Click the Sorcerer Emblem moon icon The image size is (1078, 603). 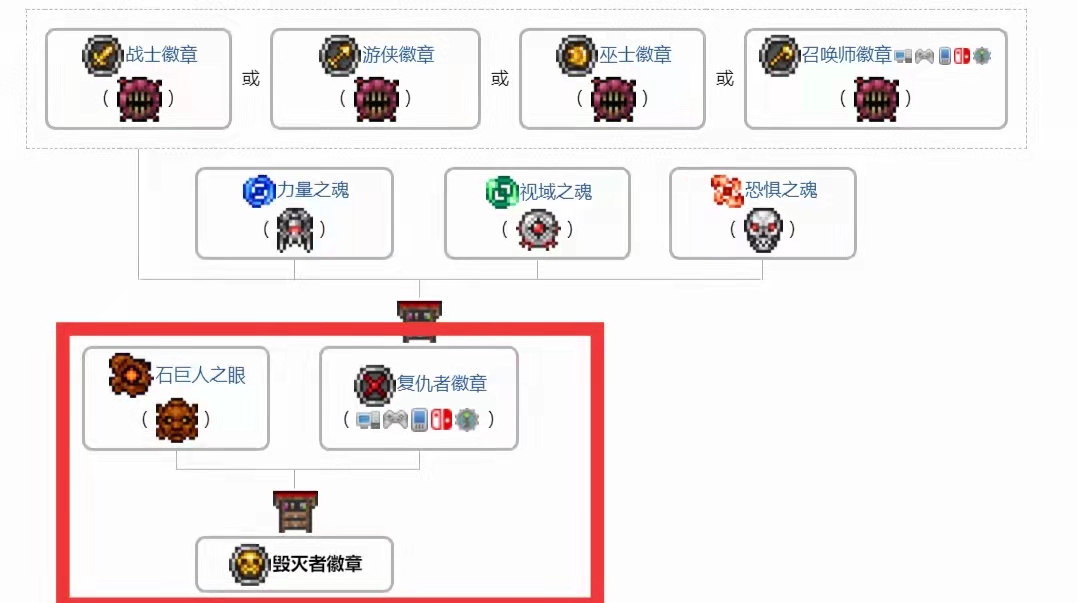point(576,55)
